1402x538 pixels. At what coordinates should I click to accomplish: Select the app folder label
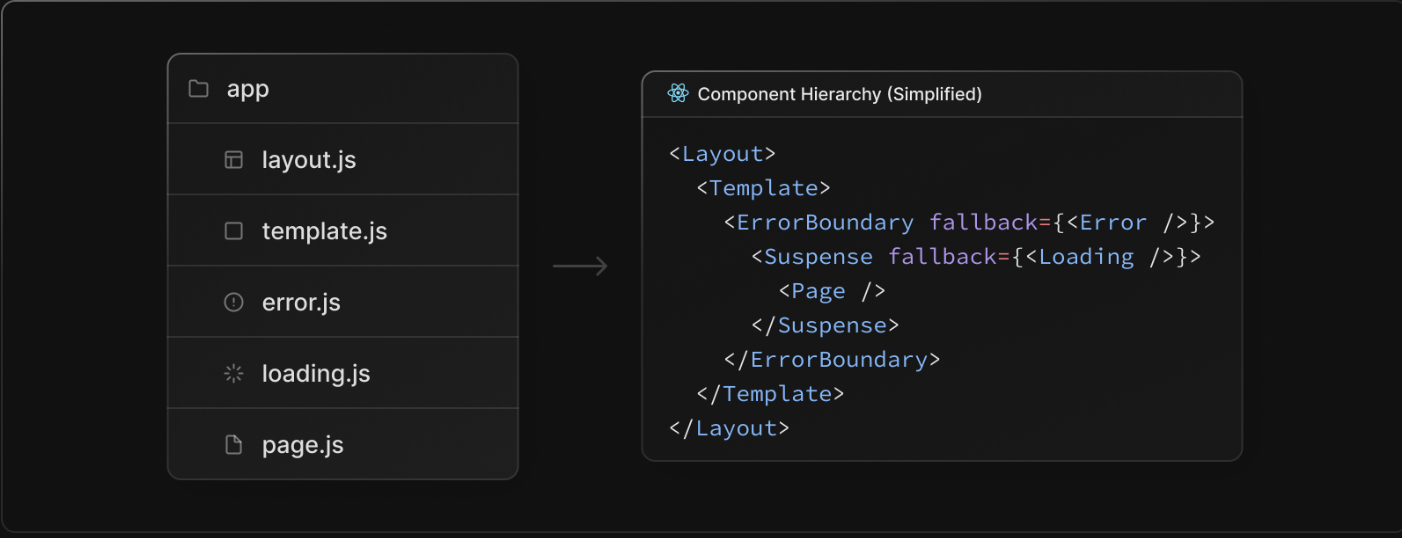tap(248, 89)
